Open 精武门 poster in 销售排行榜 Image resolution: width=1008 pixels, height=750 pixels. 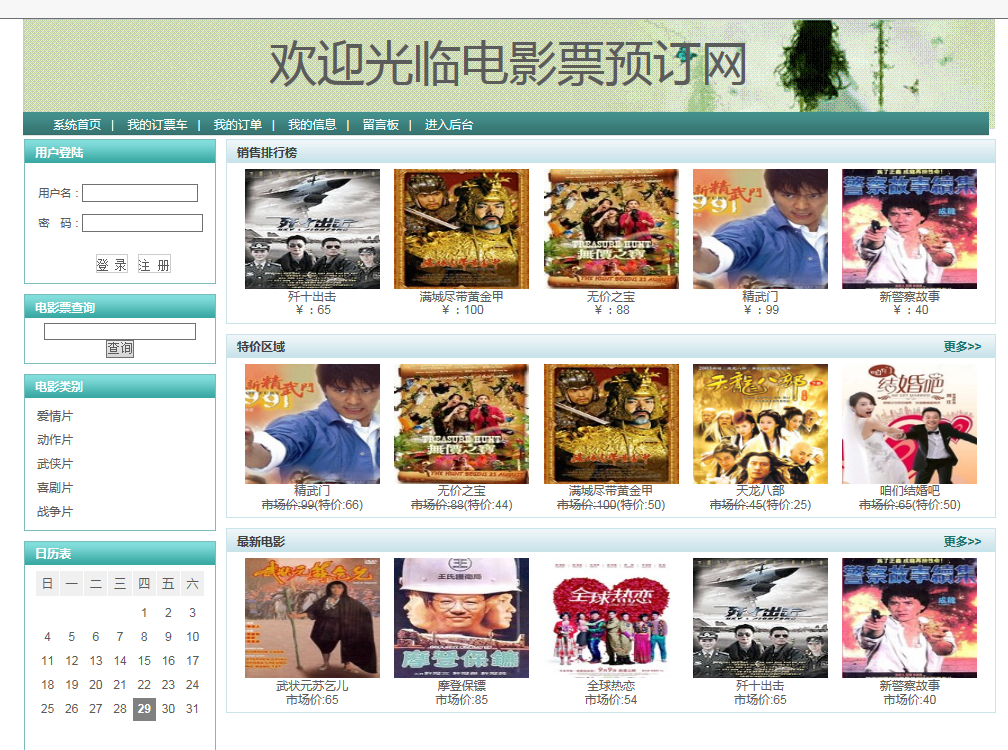point(760,229)
